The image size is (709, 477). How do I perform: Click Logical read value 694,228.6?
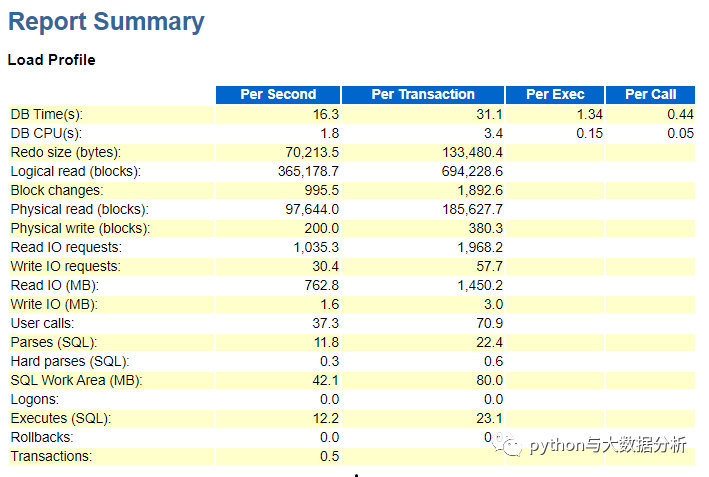click(472, 171)
